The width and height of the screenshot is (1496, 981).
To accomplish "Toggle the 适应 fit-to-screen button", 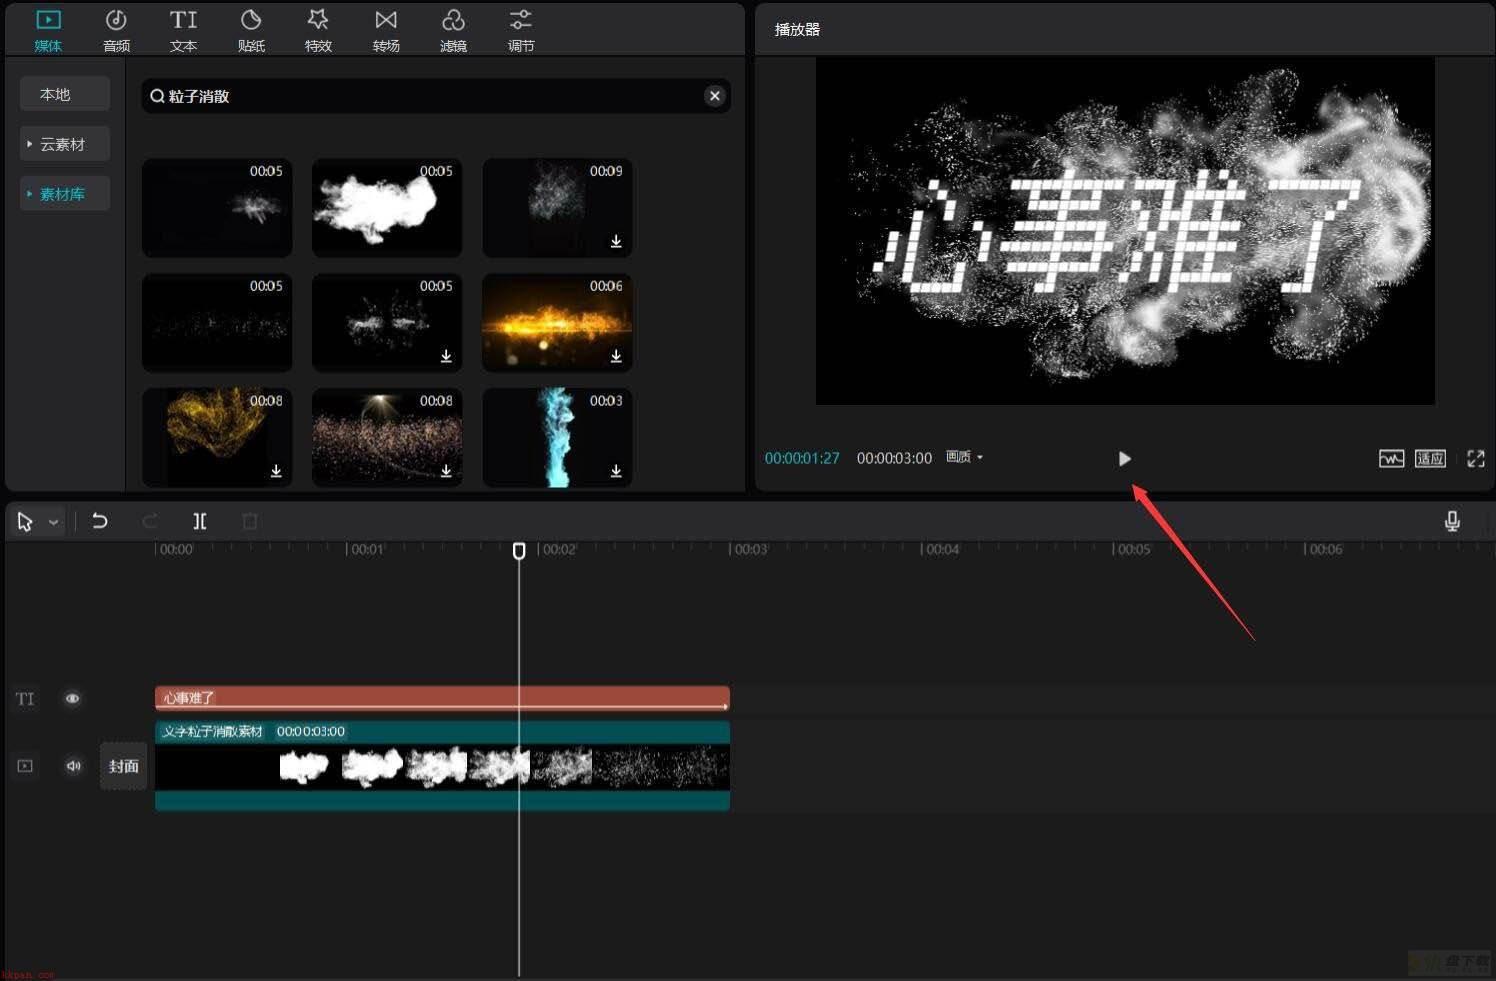I will click(1430, 458).
